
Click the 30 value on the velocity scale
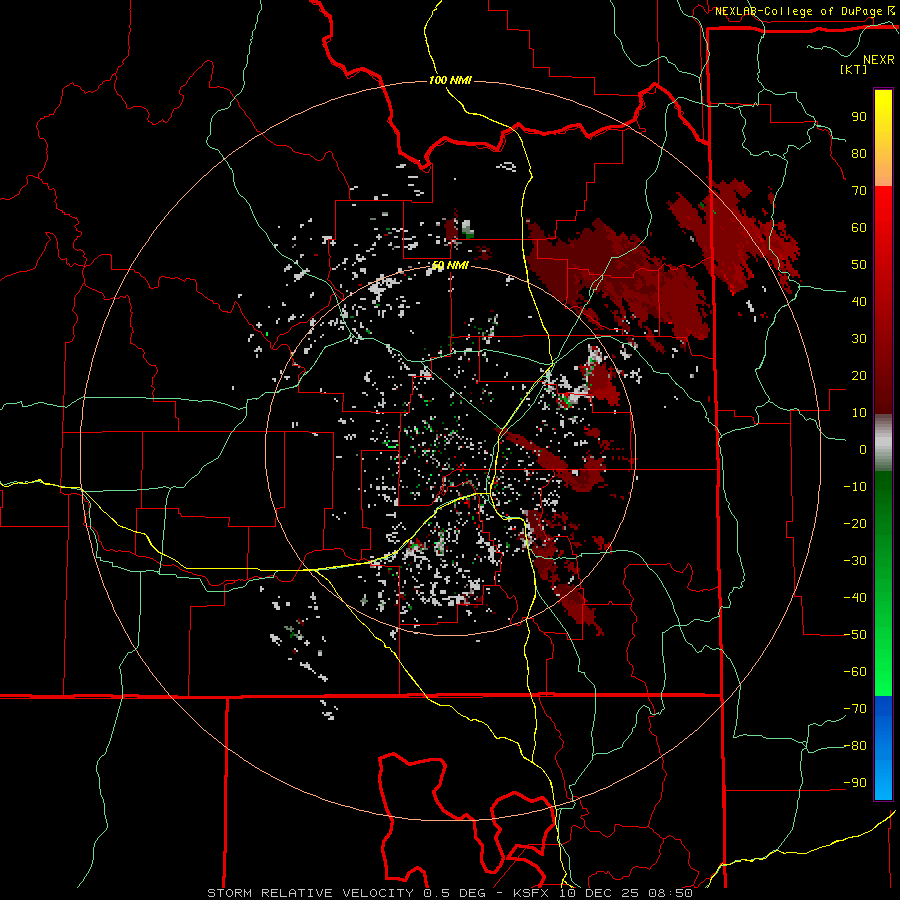click(859, 339)
